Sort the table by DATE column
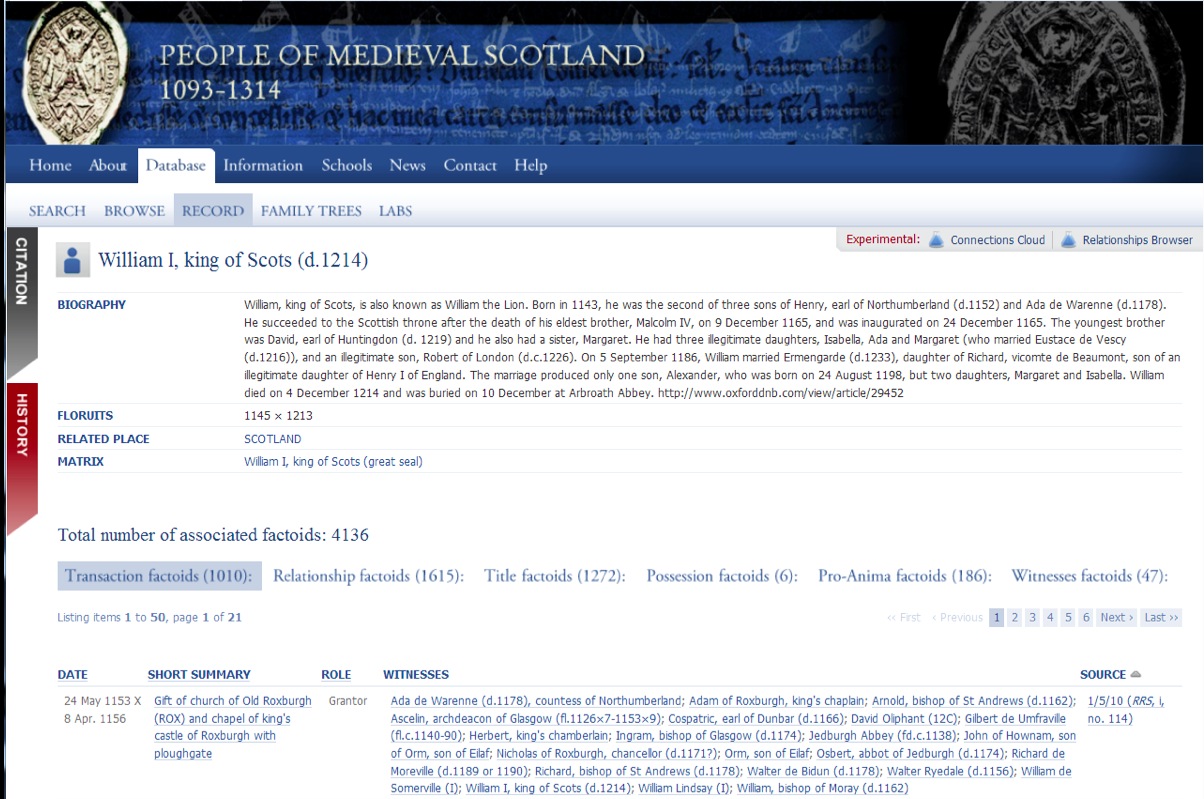This screenshot has height=799, width=1204. [x=73, y=675]
